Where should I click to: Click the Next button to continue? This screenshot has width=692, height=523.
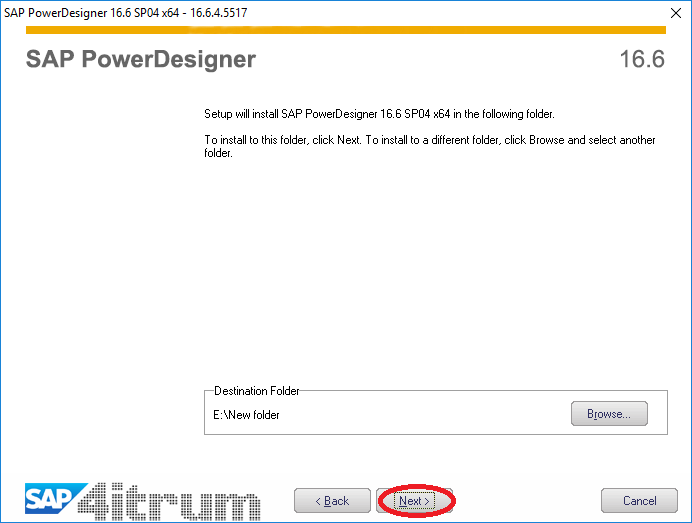click(414, 500)
